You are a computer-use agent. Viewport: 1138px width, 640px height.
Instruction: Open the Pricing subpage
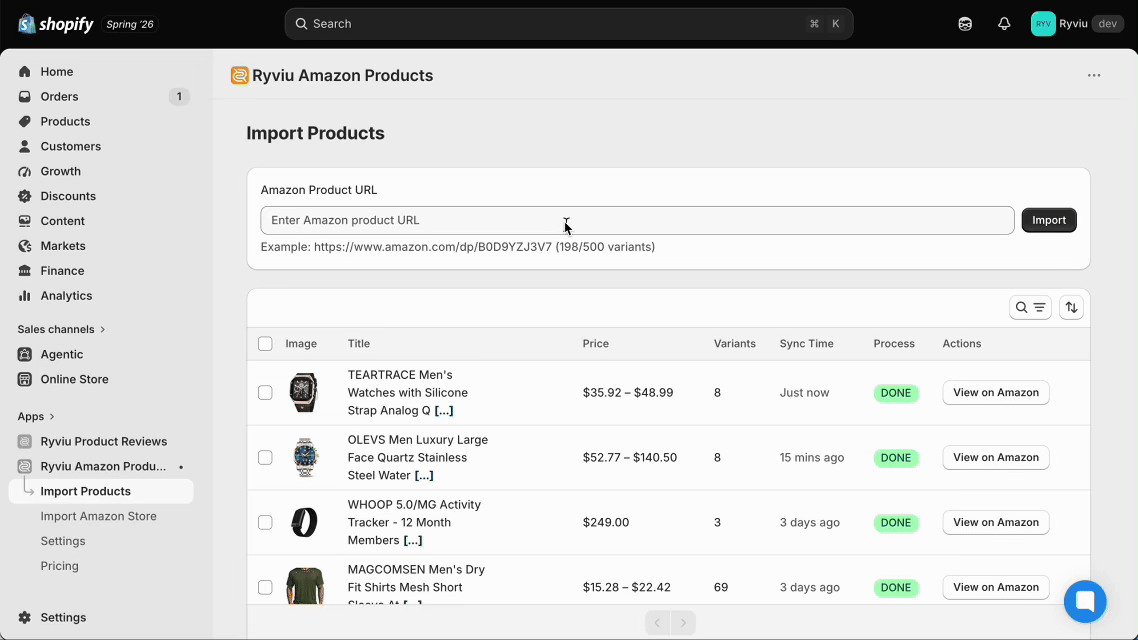60,566
